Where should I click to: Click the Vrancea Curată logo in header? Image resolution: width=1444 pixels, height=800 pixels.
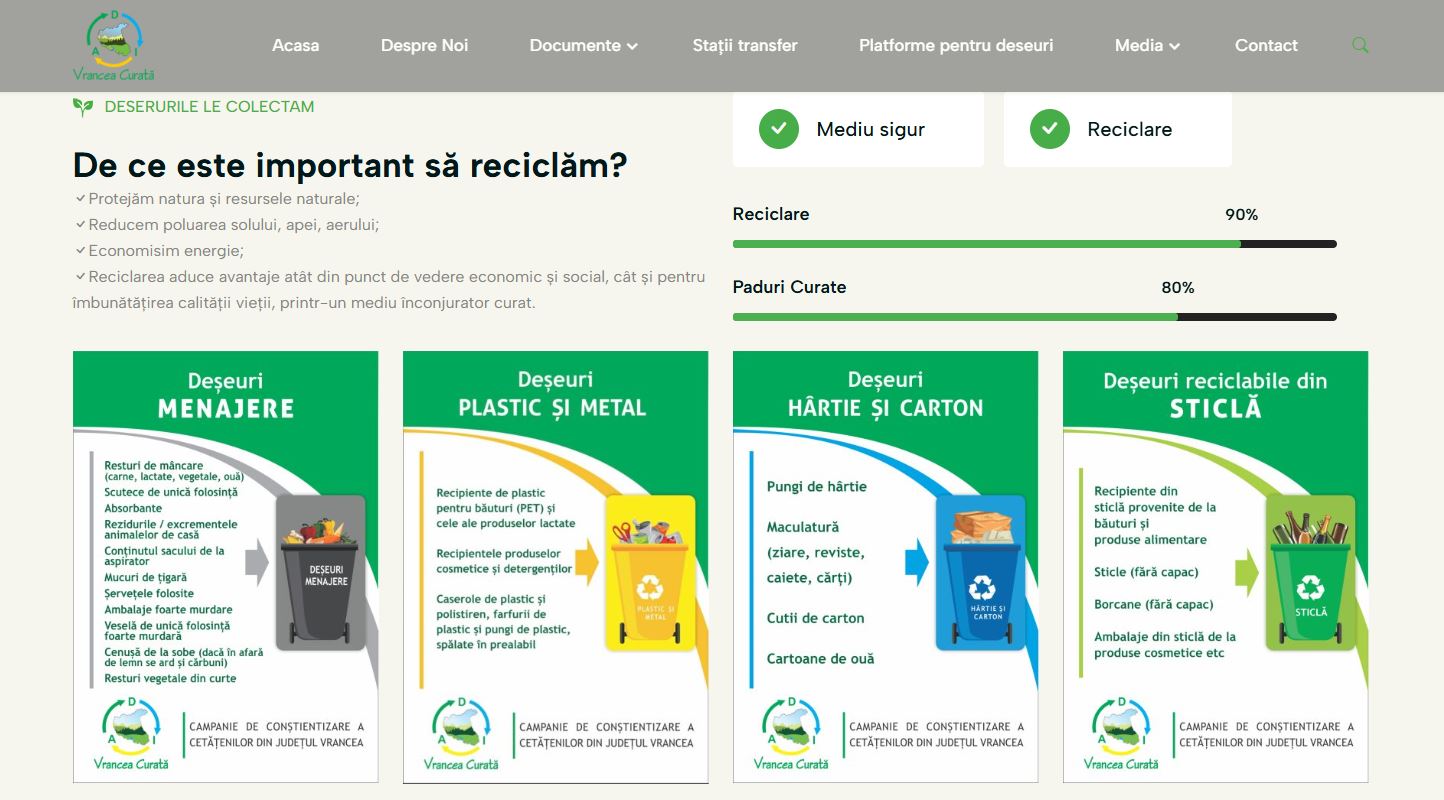(x=114, y=46)
